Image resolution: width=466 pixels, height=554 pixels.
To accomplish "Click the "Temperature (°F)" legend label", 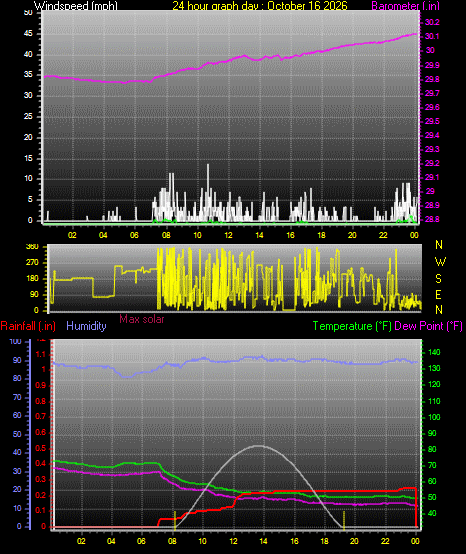I will click(x=352, y=326).
